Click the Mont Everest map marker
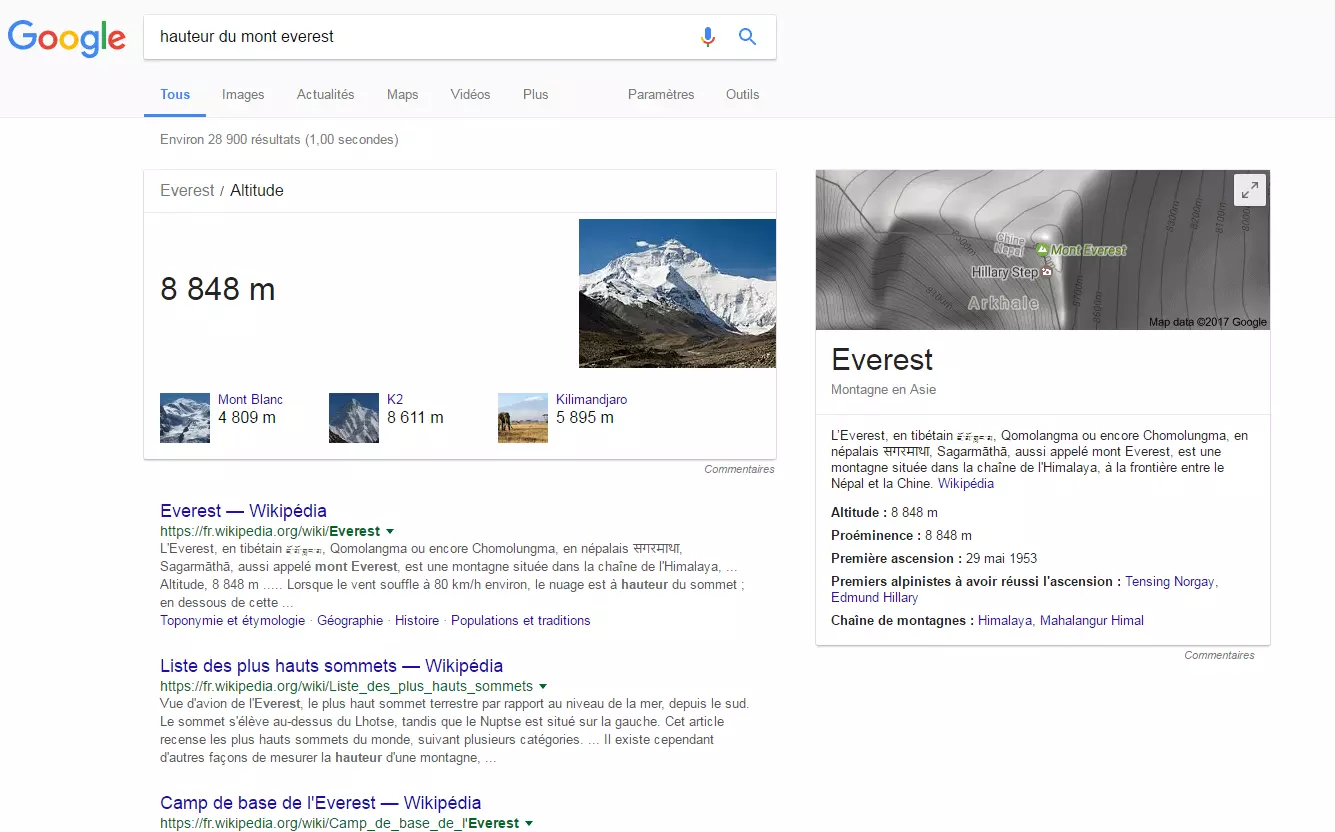Image resolution: width=1335 pixels, height=832 pixels. coord(1042,249)
